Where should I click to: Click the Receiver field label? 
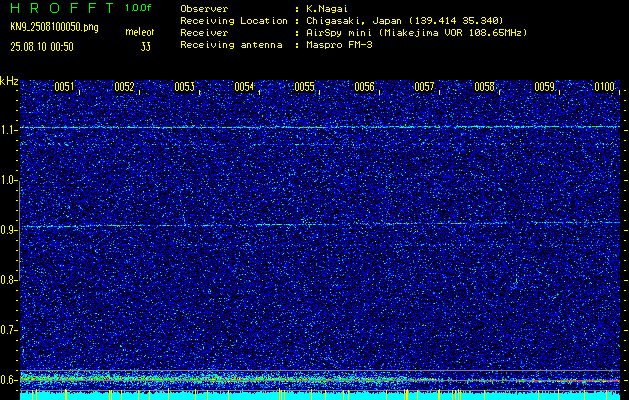[204, 32]
